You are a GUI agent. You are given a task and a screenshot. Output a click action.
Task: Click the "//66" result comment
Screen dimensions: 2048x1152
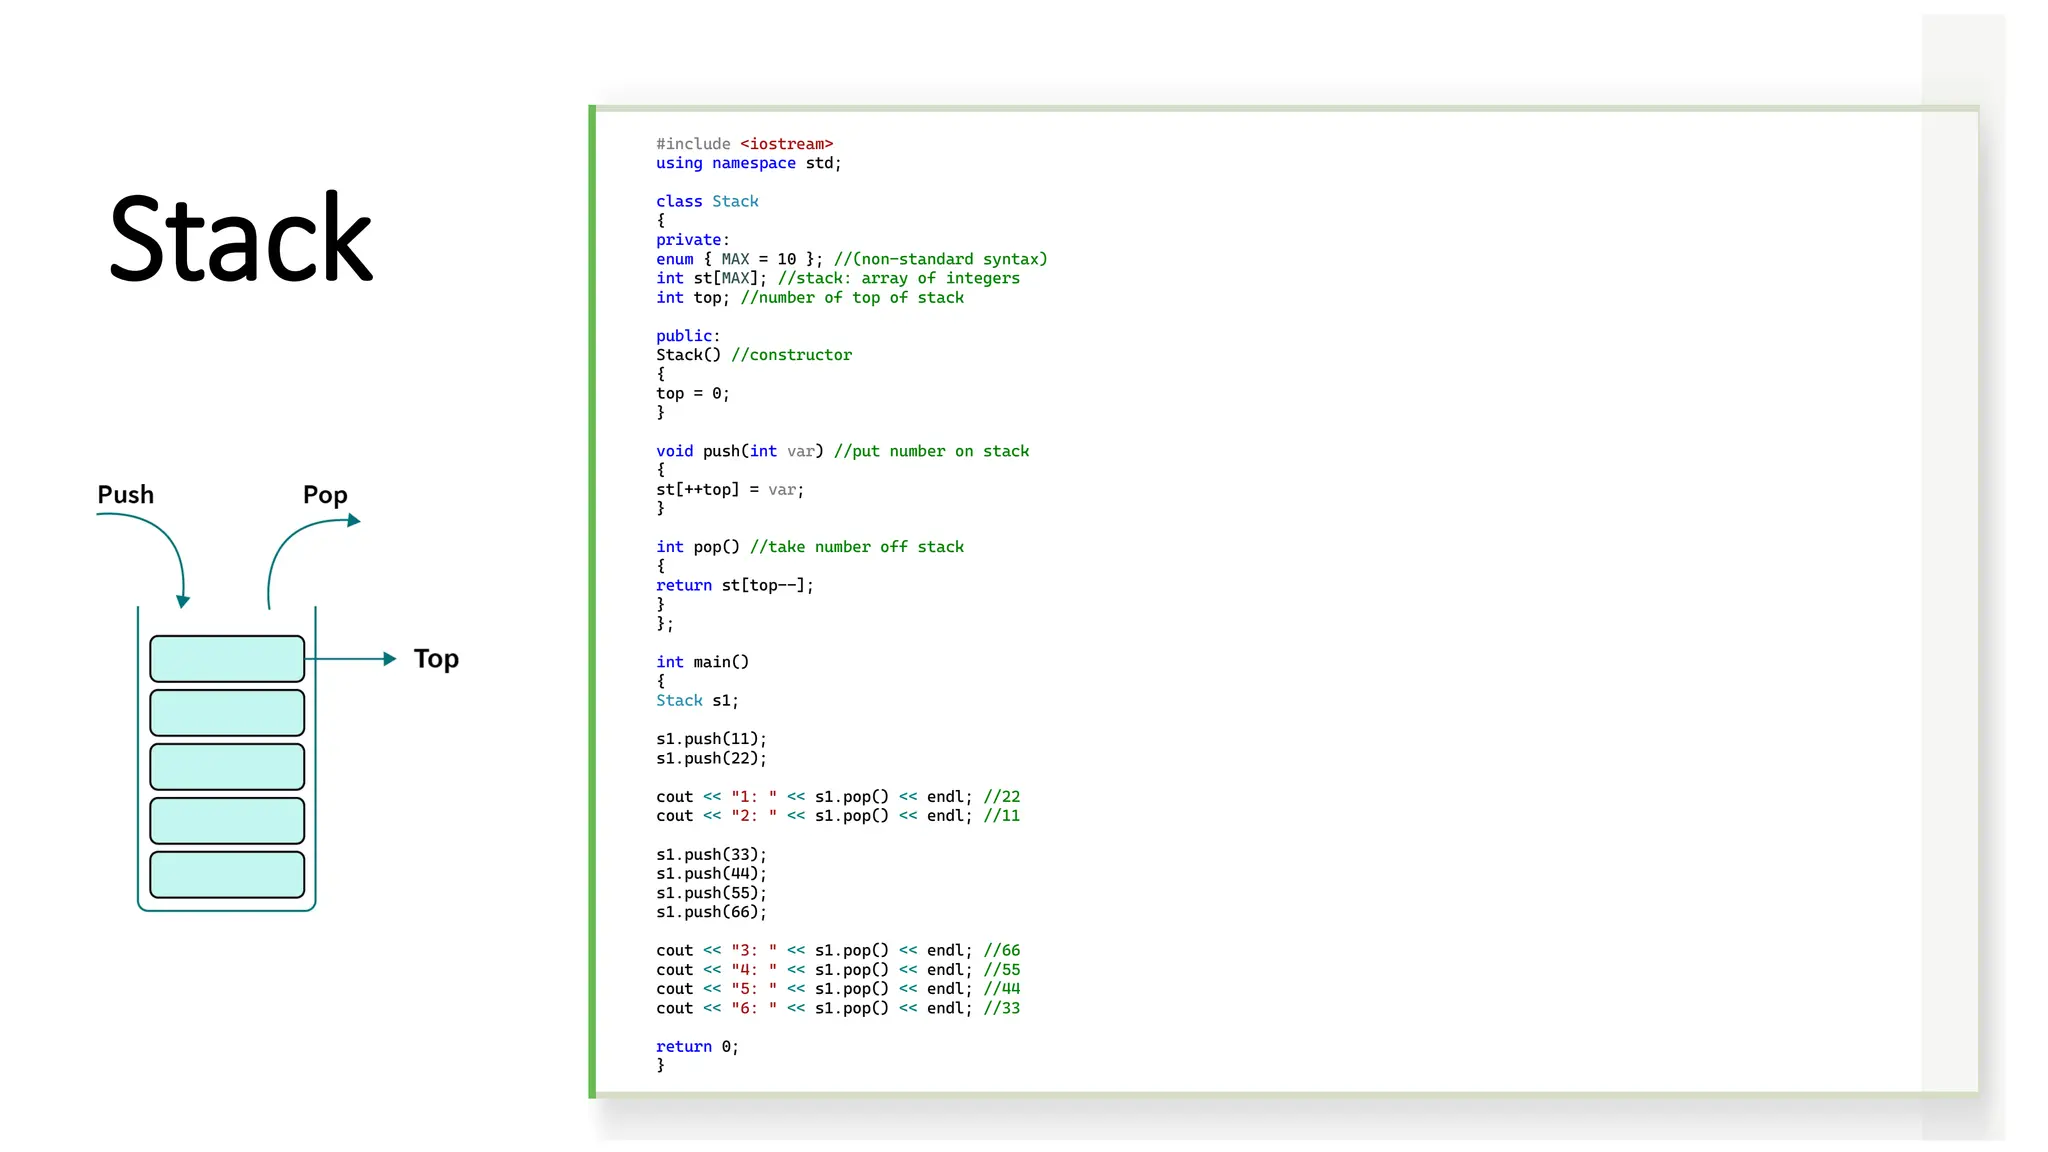pos(1002,951)
